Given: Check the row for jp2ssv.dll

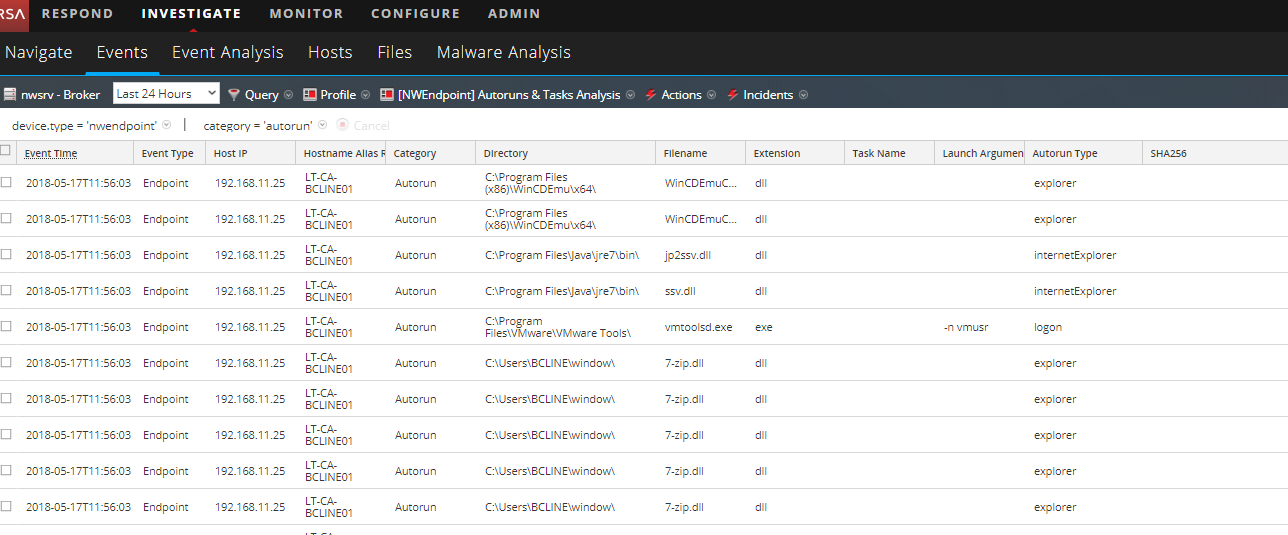Looking at the screenshot, I should 6,255.
